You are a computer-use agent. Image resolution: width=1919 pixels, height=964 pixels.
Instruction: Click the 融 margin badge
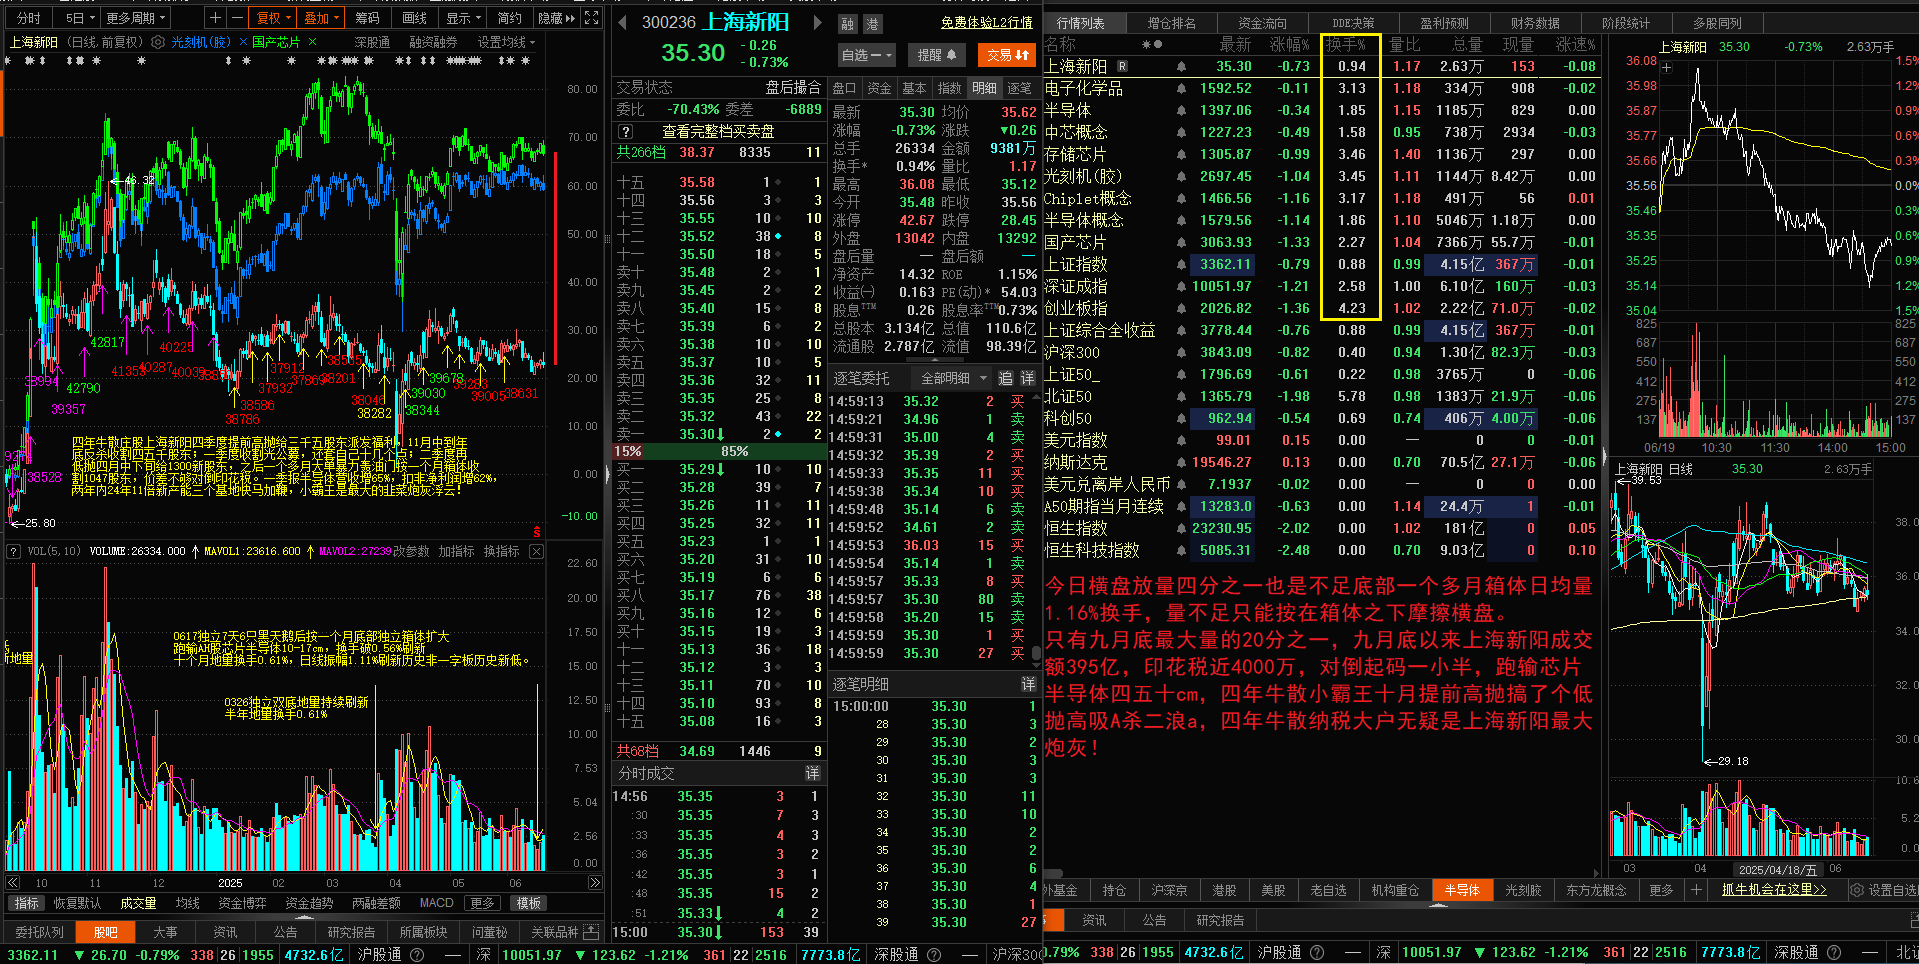pyautogui.click(x=848, y=24)
